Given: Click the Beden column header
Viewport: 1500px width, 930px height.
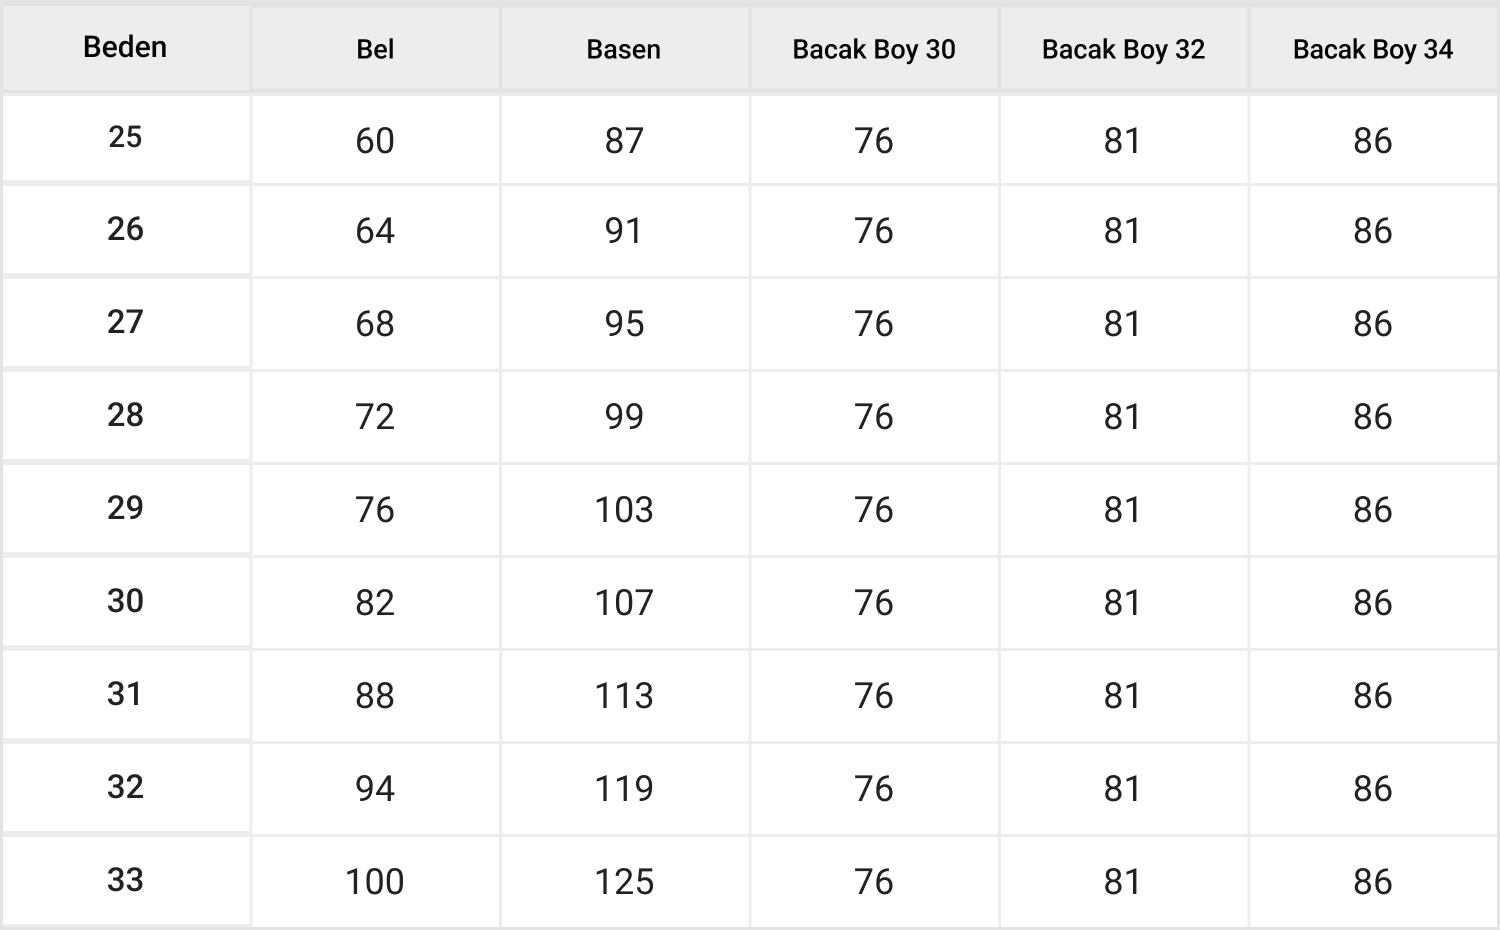Looking at the screenshot, I should coord(125,47).
